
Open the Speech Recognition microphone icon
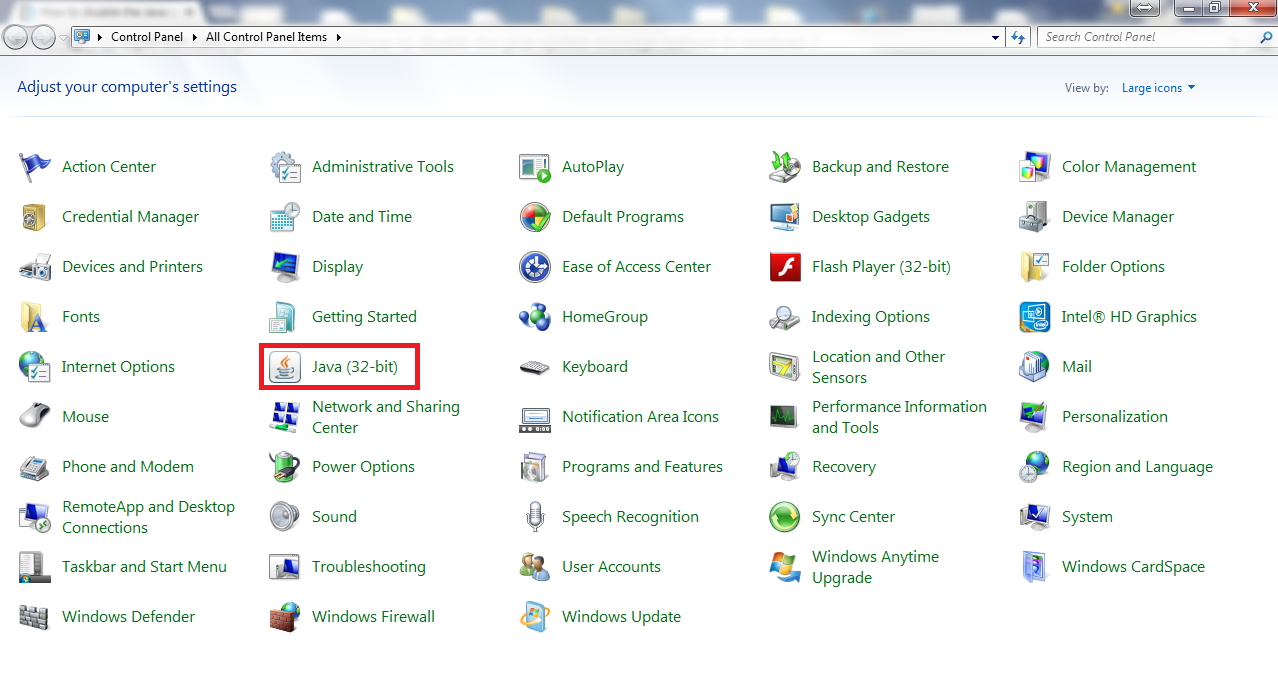point(535,517)
